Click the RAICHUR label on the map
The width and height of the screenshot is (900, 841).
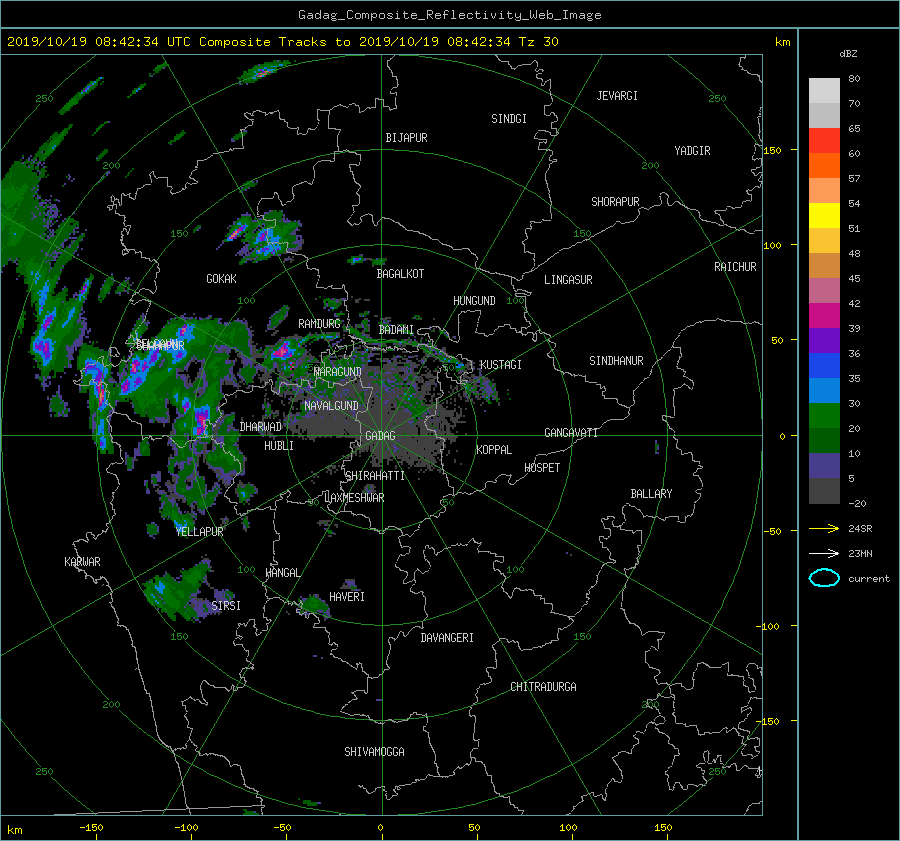coord(735,267)
